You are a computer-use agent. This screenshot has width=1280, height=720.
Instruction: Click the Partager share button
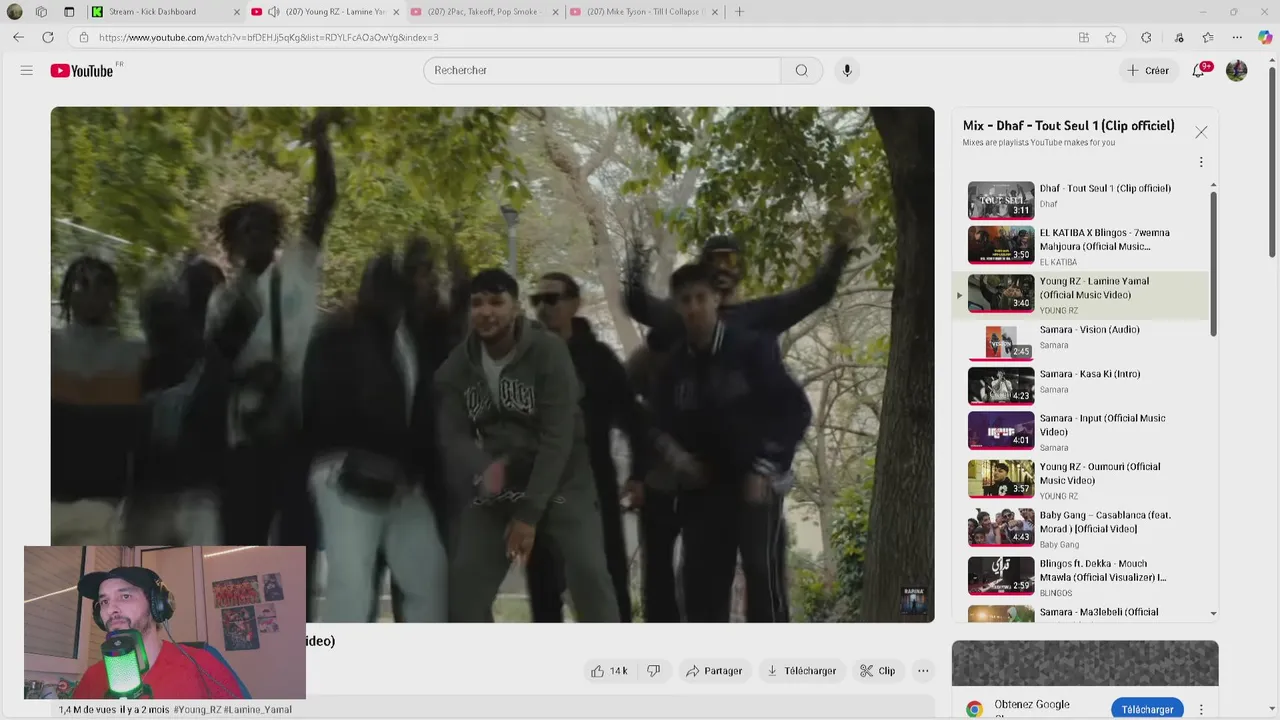pyautogui.click(x=714, y=671)
